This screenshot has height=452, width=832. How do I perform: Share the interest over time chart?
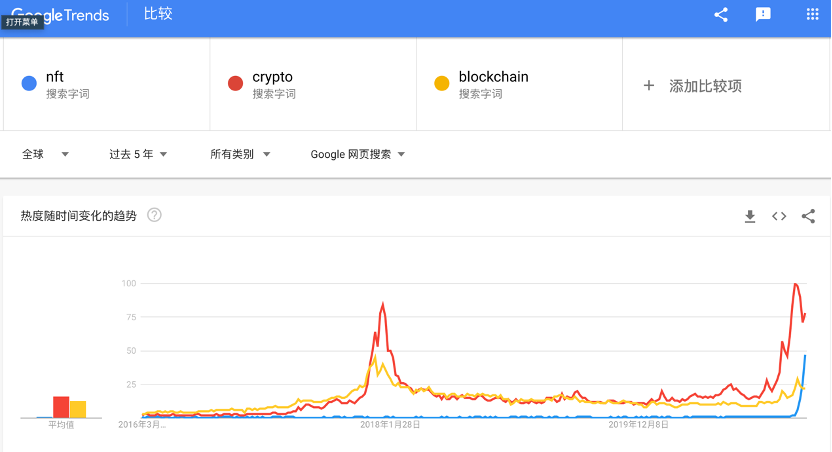pos(808,216)
